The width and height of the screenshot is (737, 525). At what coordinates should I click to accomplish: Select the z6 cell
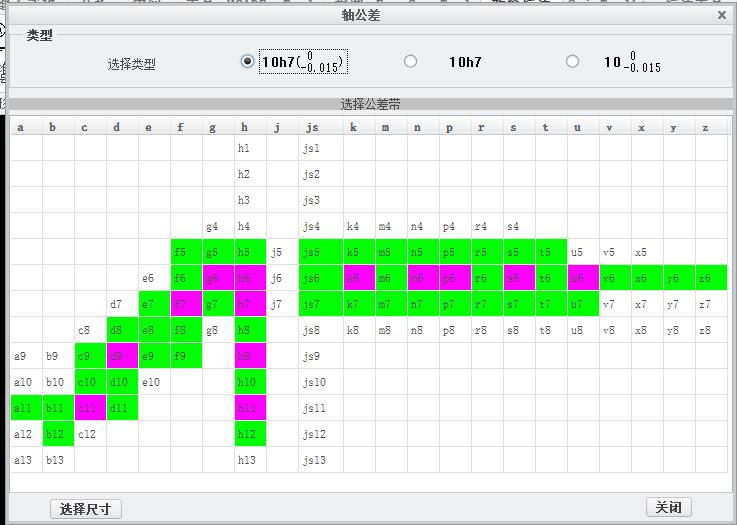[711, 278]
